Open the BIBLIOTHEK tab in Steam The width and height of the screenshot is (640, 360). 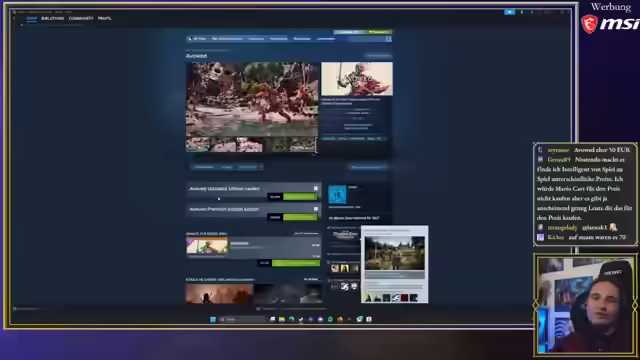point(52,18)
